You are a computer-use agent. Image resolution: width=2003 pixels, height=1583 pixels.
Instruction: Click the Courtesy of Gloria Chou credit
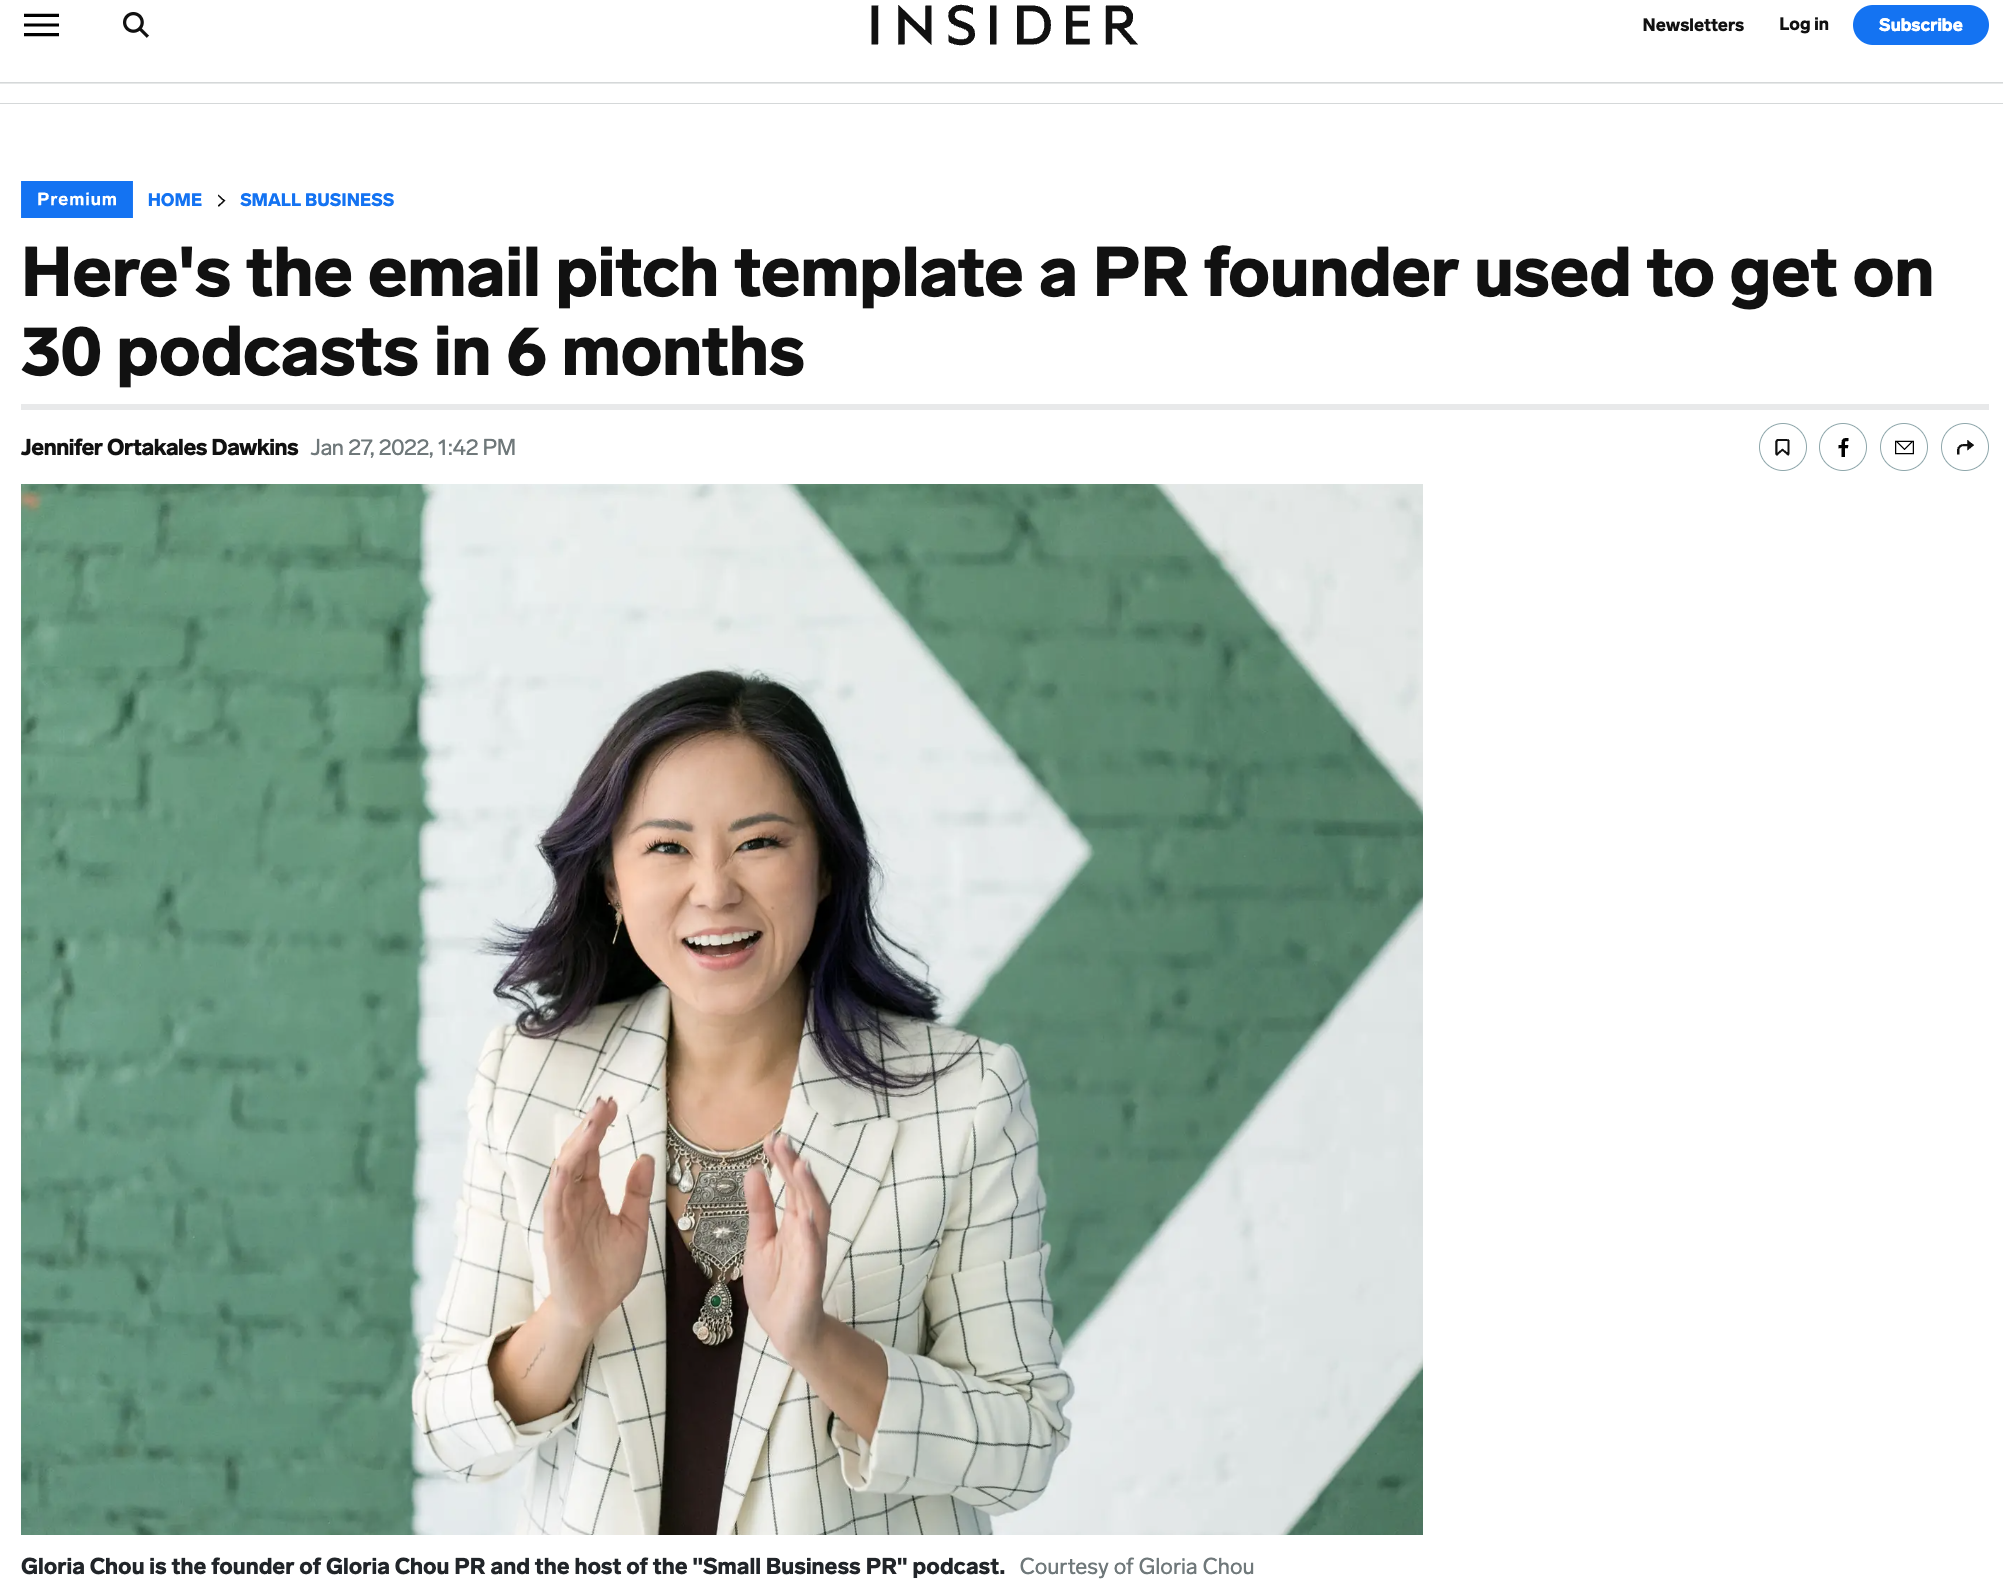[x=1136, y=1566]
